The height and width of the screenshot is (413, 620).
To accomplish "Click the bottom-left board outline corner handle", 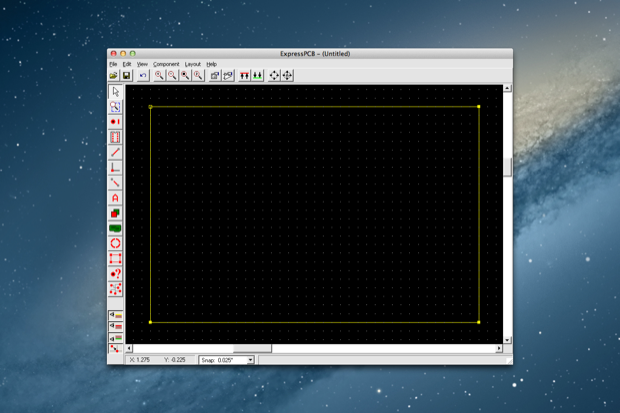I will [x=150, y=322].
